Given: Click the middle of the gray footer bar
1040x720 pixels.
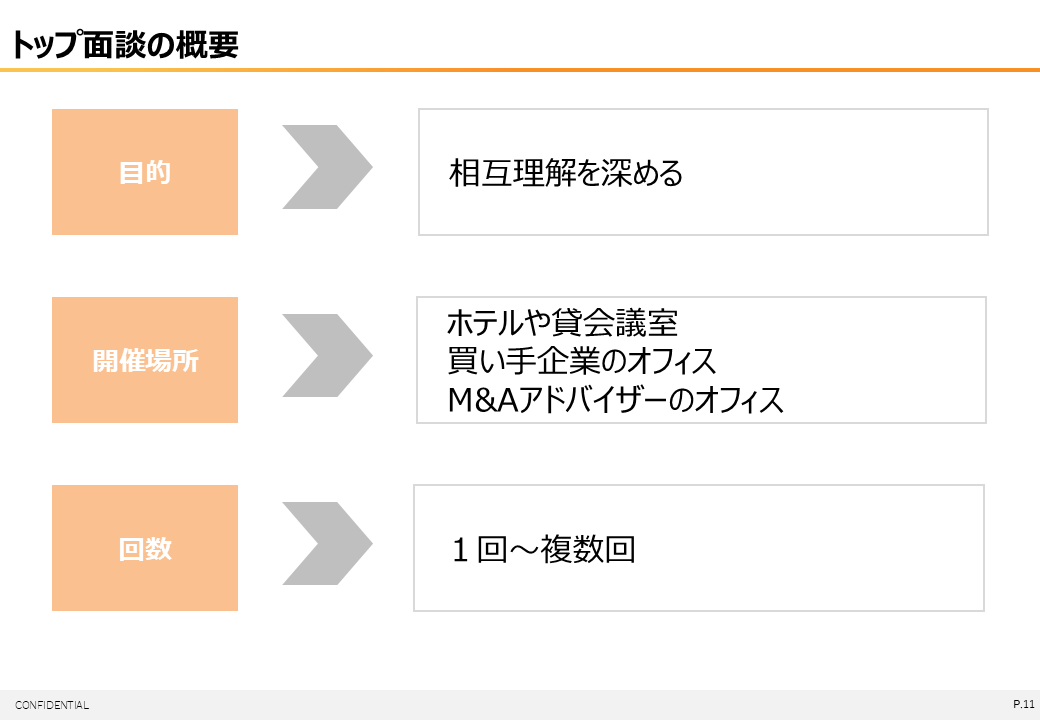Looking at the screenshot, I should [520, 705].
